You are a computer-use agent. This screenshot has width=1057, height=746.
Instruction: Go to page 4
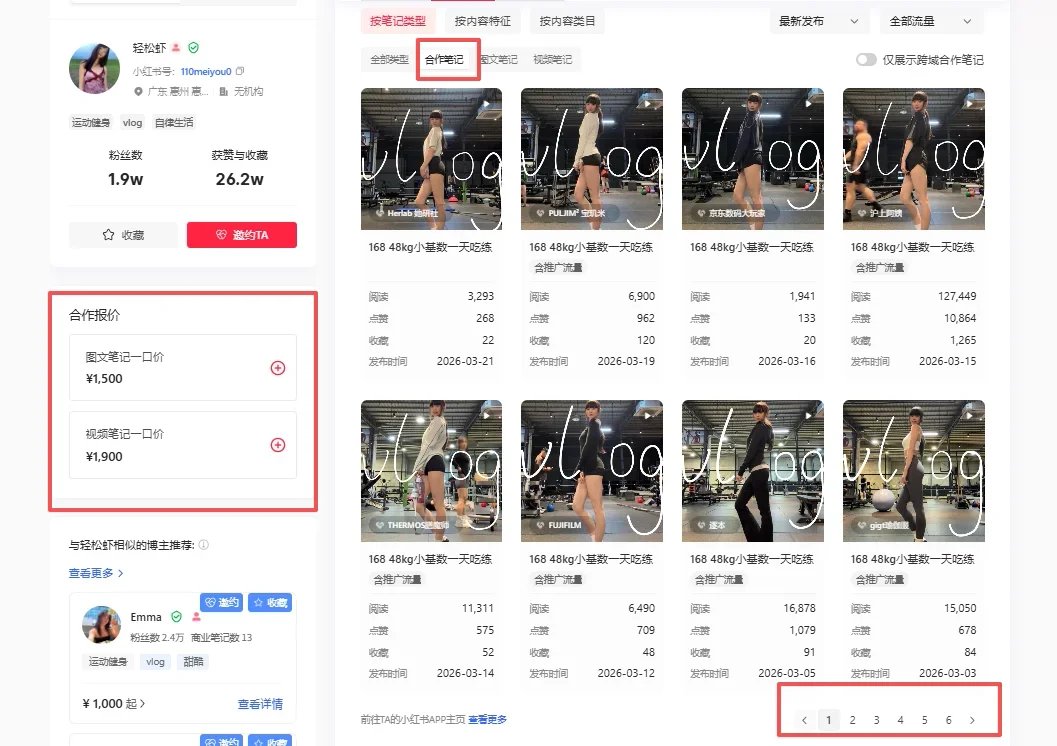click(901, 720)
